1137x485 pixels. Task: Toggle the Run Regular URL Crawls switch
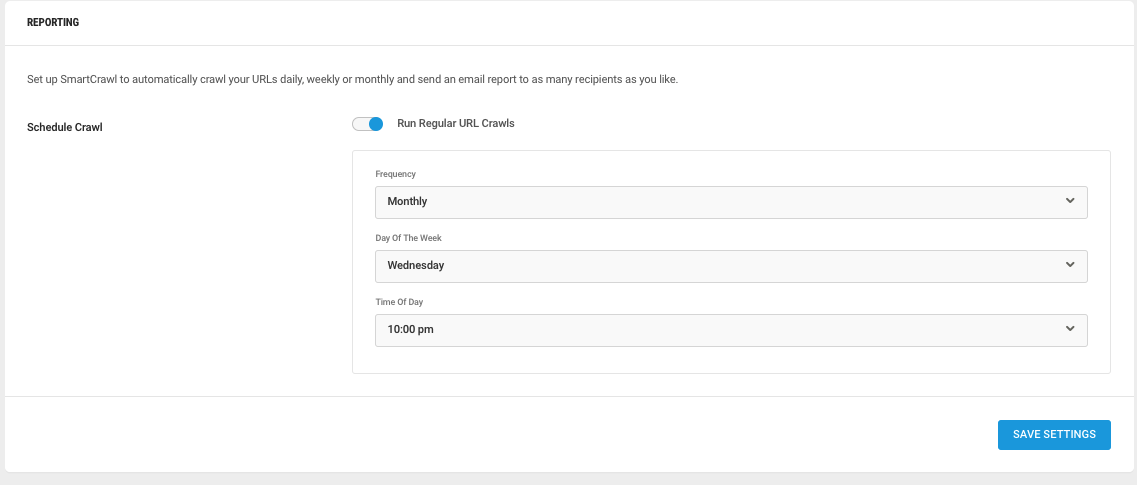368,124
